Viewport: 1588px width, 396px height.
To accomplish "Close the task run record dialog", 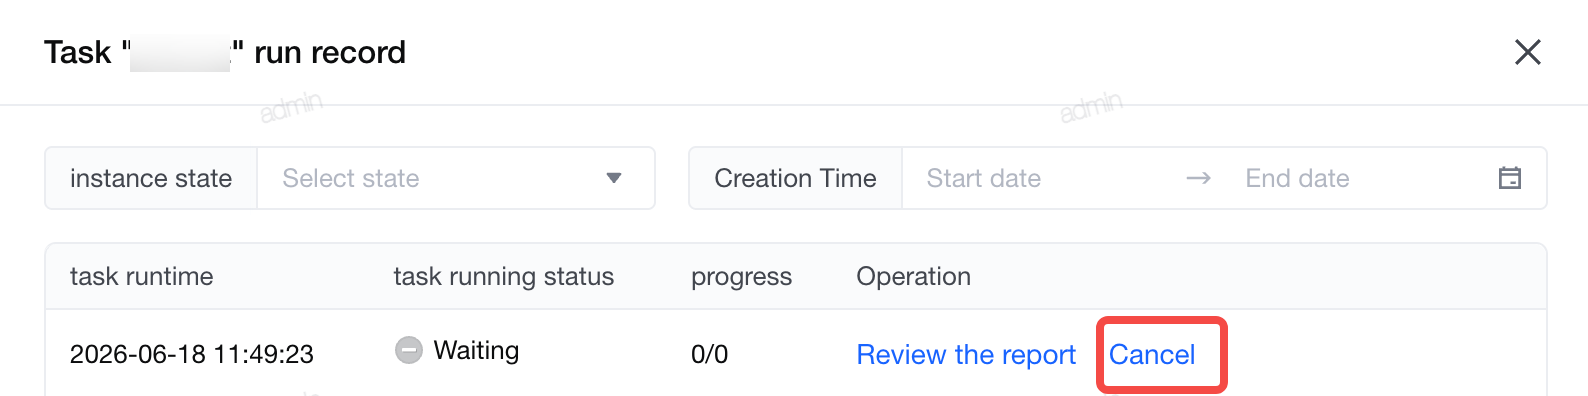I will tap(1527, 52).
